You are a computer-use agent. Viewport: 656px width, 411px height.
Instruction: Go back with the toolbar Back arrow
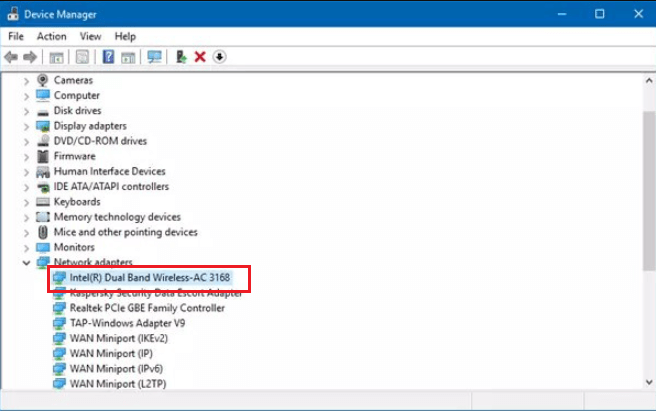[11, 57]
